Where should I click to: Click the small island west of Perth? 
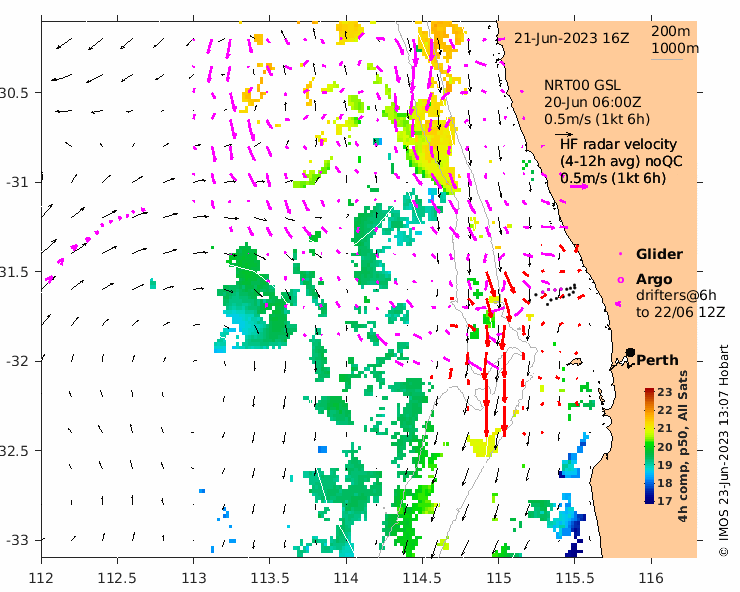coord(574,363)
